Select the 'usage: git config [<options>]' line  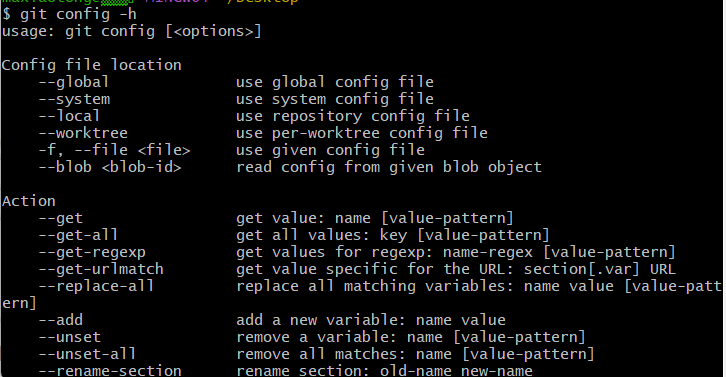pyautogui.click(x=132, y=31)
